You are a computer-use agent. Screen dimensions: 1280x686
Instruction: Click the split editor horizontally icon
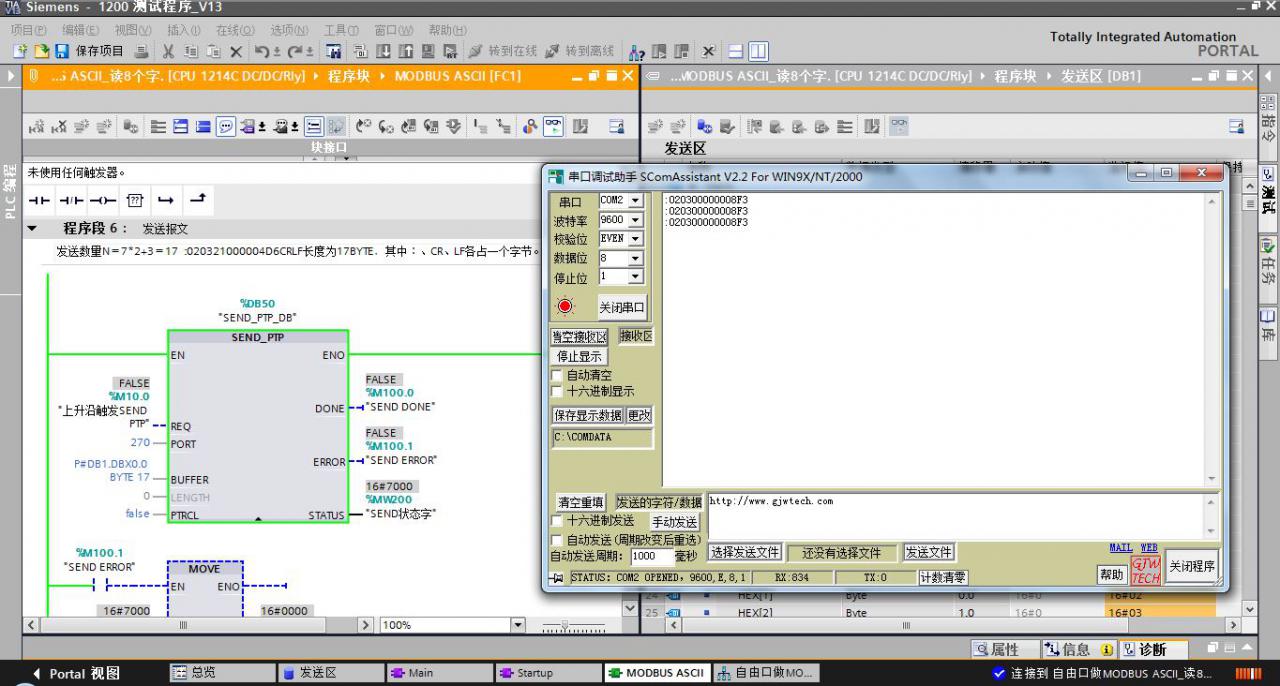point(736,51)
